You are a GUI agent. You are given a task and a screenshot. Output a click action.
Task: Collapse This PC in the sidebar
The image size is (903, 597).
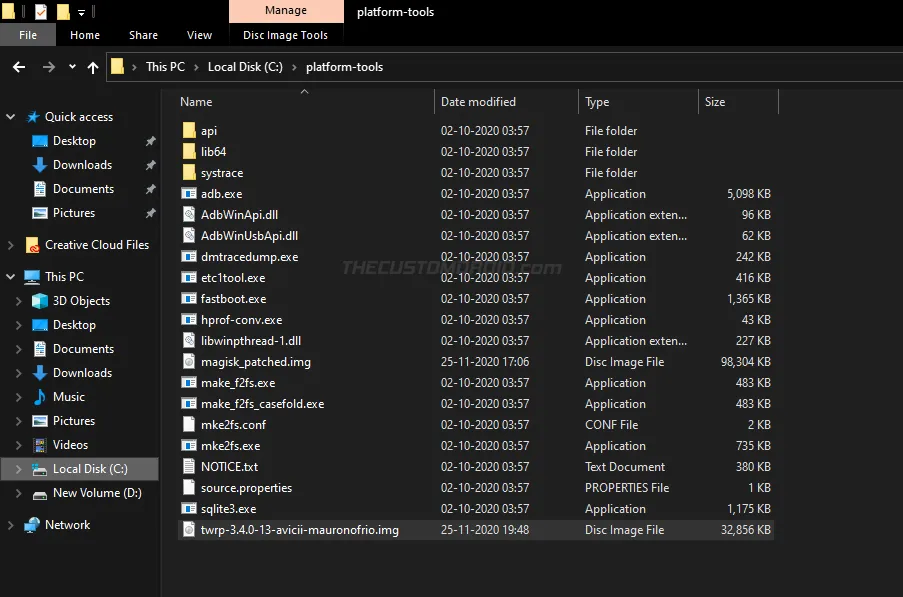[10, 276]
